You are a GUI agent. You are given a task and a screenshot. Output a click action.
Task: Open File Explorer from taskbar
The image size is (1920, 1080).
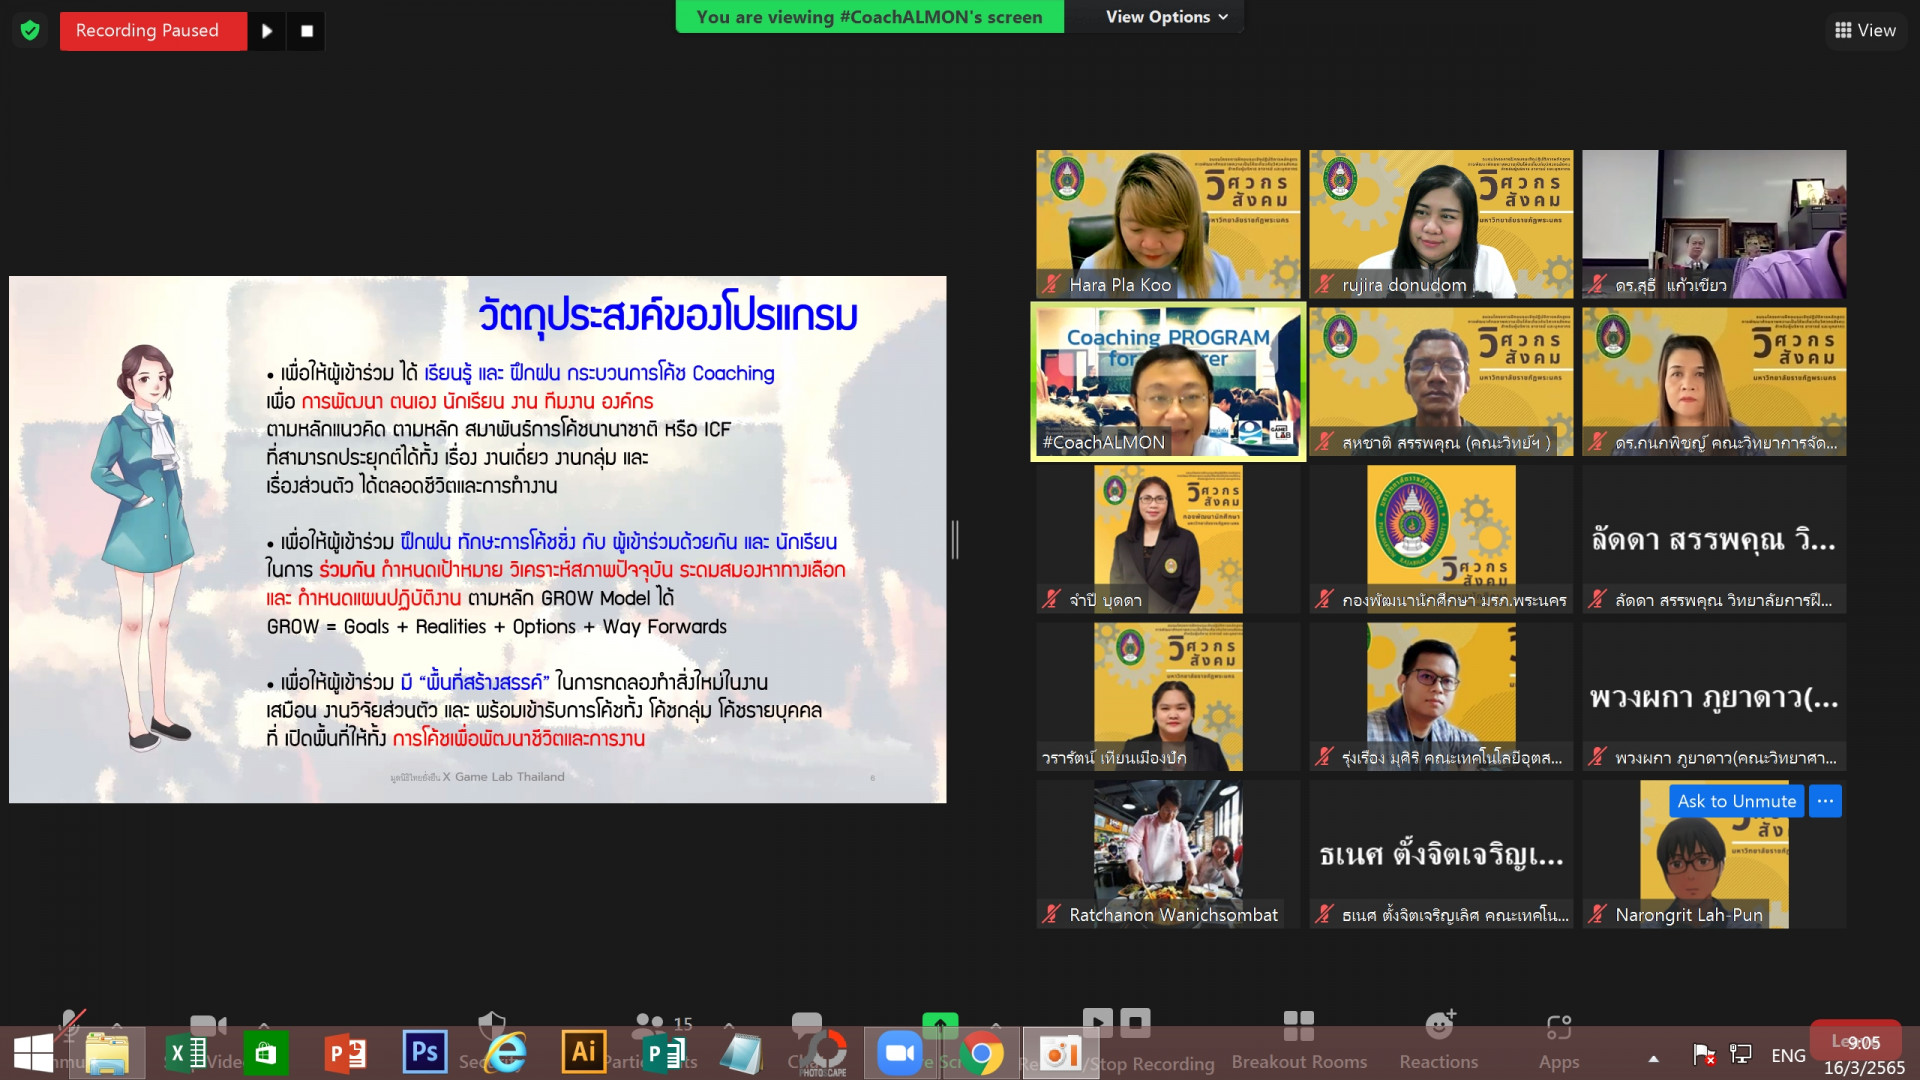coord(107,1054)
